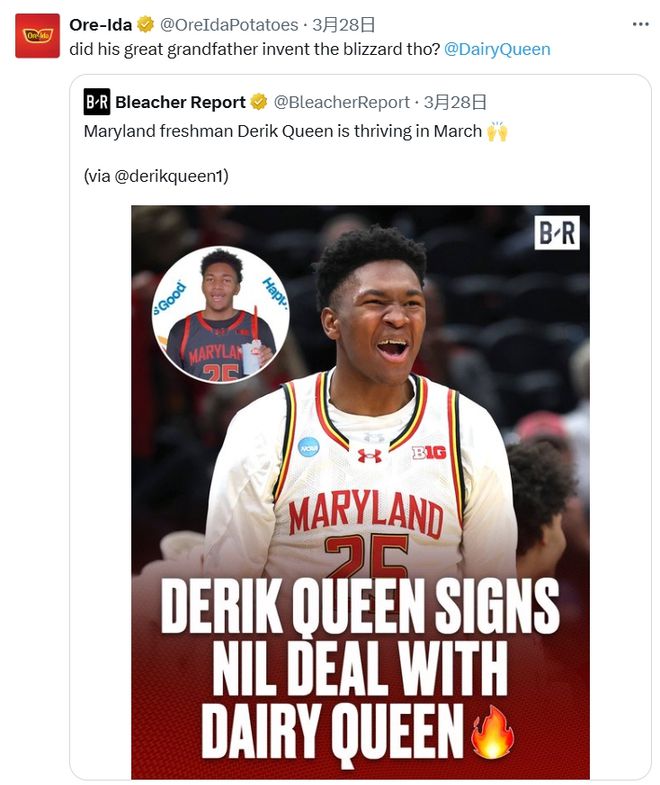660x785 pixels.
Task: Open the Bleacher Report display name link
Action: [x=180, y=102]
